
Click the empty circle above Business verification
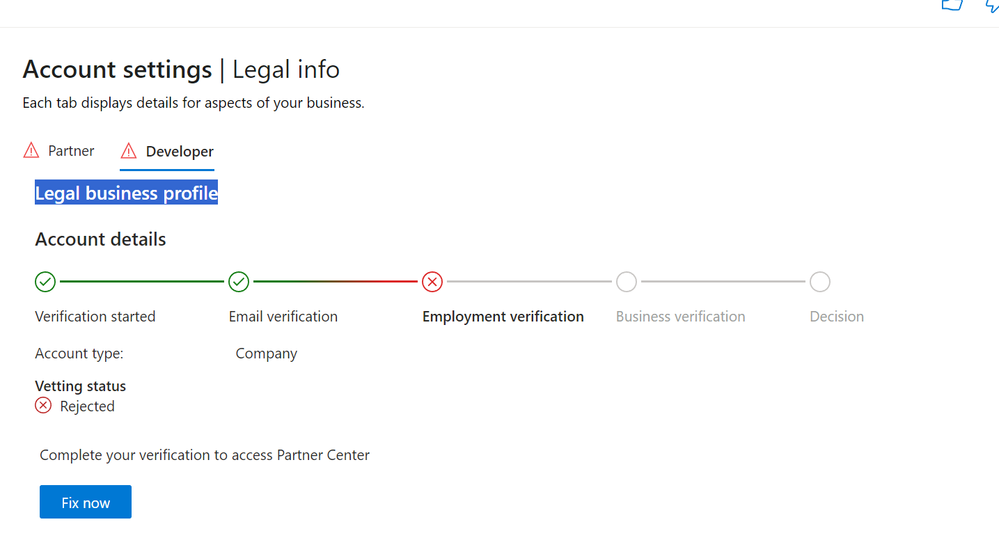tap(626, 282)
